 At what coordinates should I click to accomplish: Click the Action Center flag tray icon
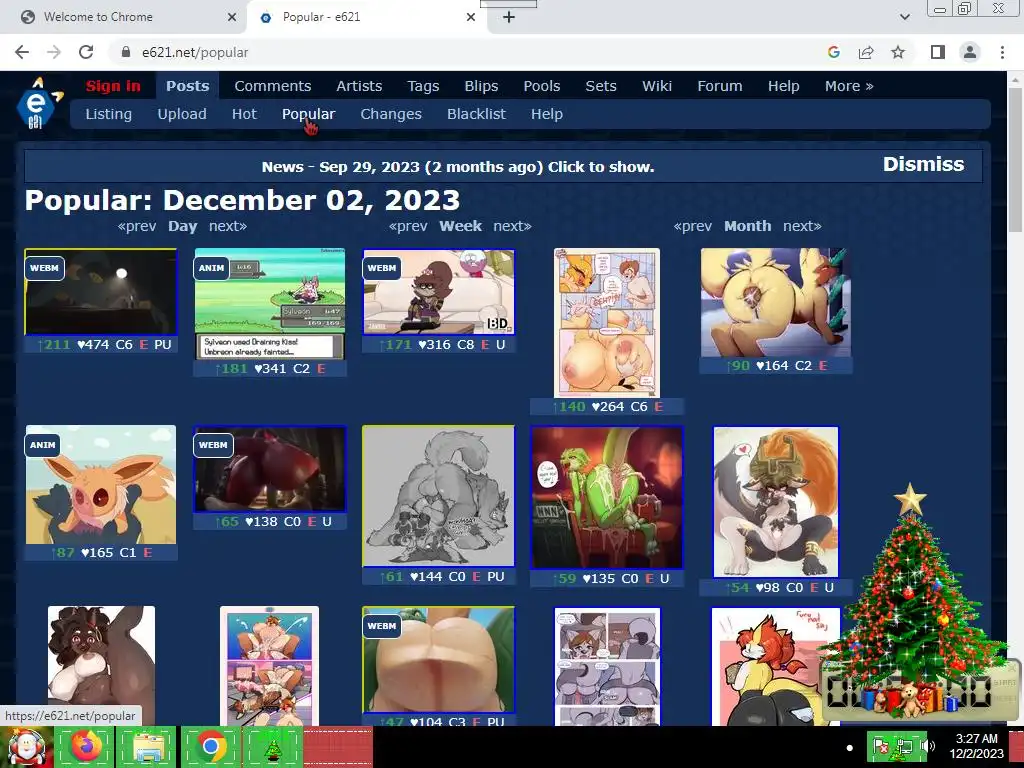(x=880, y=746)
